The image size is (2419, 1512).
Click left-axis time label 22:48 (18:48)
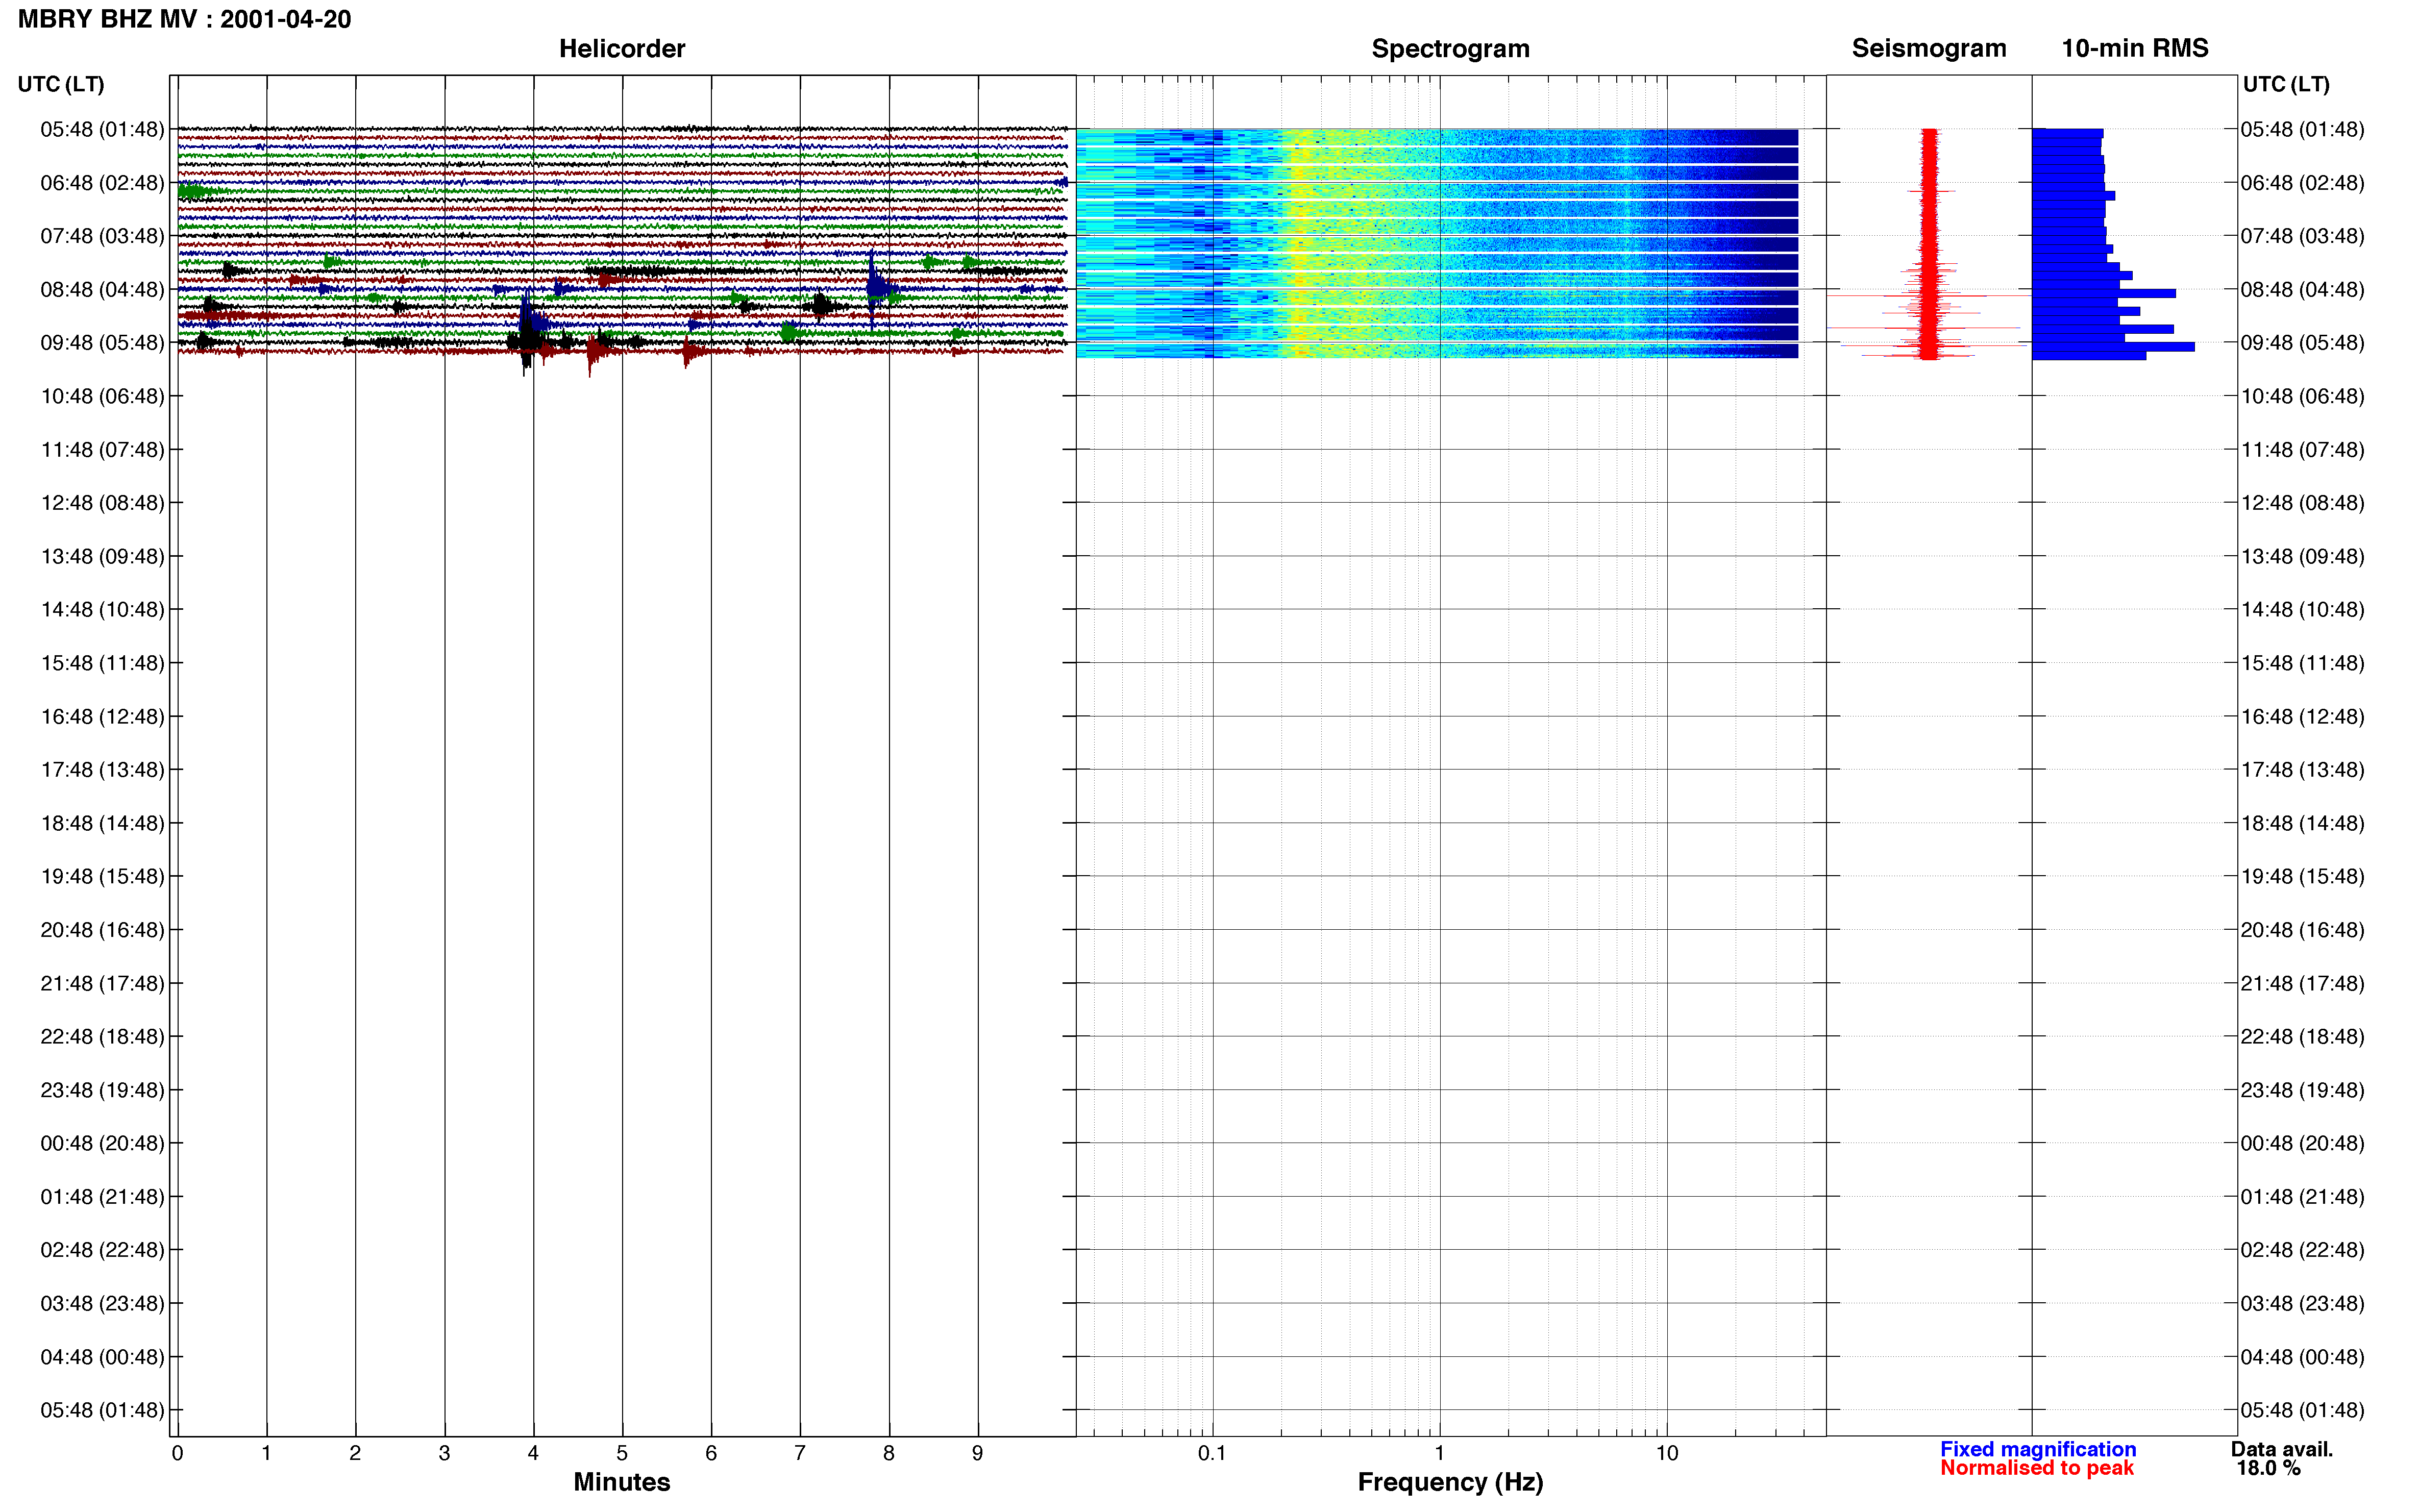click(102, 1036)
